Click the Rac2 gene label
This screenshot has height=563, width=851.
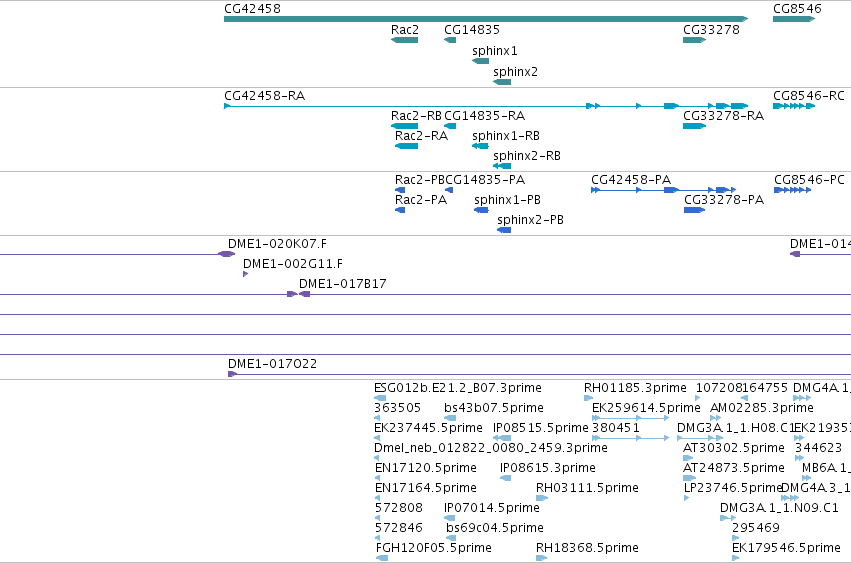405,30
